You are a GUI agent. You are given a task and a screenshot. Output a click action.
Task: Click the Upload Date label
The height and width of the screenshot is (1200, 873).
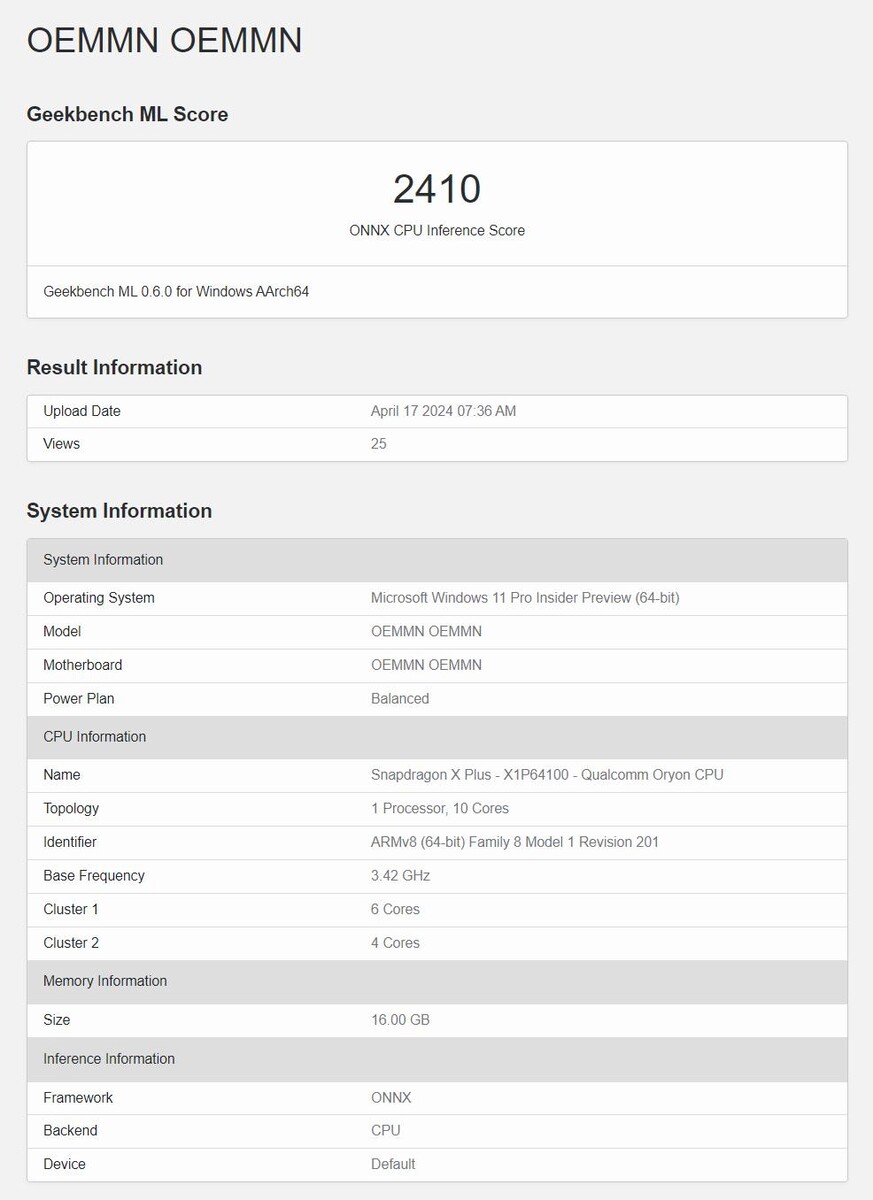click(x=82, y=411)
